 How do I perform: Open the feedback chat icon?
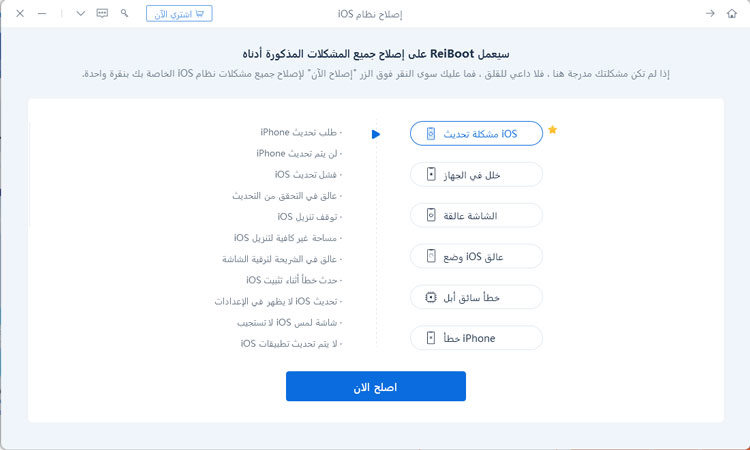[x=102, y=13]
